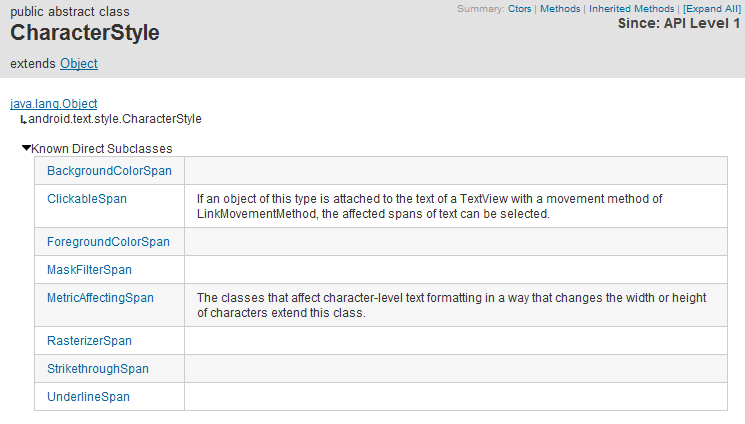Open the ClickableSpan class link
The width and height of the screenshot is (745, 424).
(x=87, y=199)
